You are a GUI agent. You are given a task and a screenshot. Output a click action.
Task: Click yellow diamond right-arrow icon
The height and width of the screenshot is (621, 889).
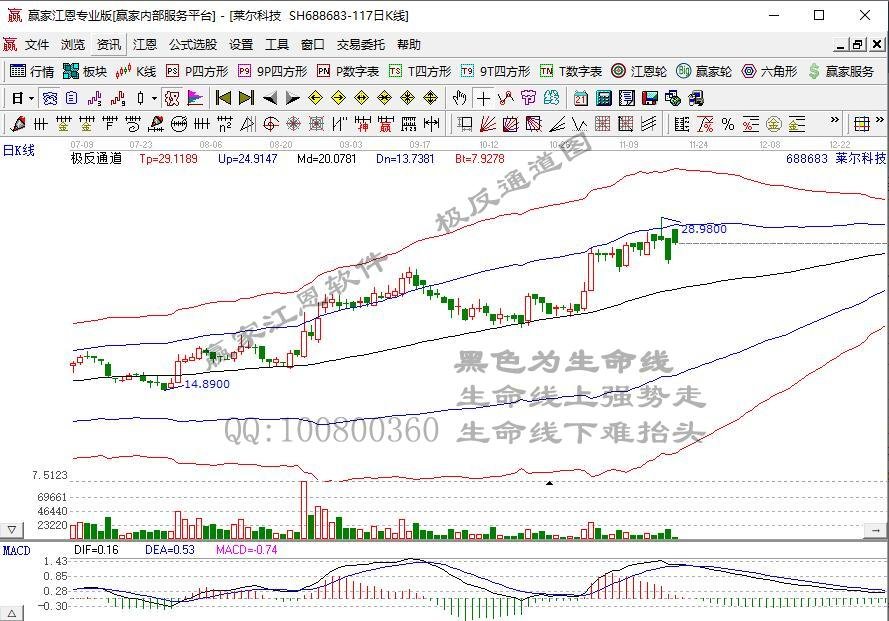pyautogui.click(x=338, y=99)
